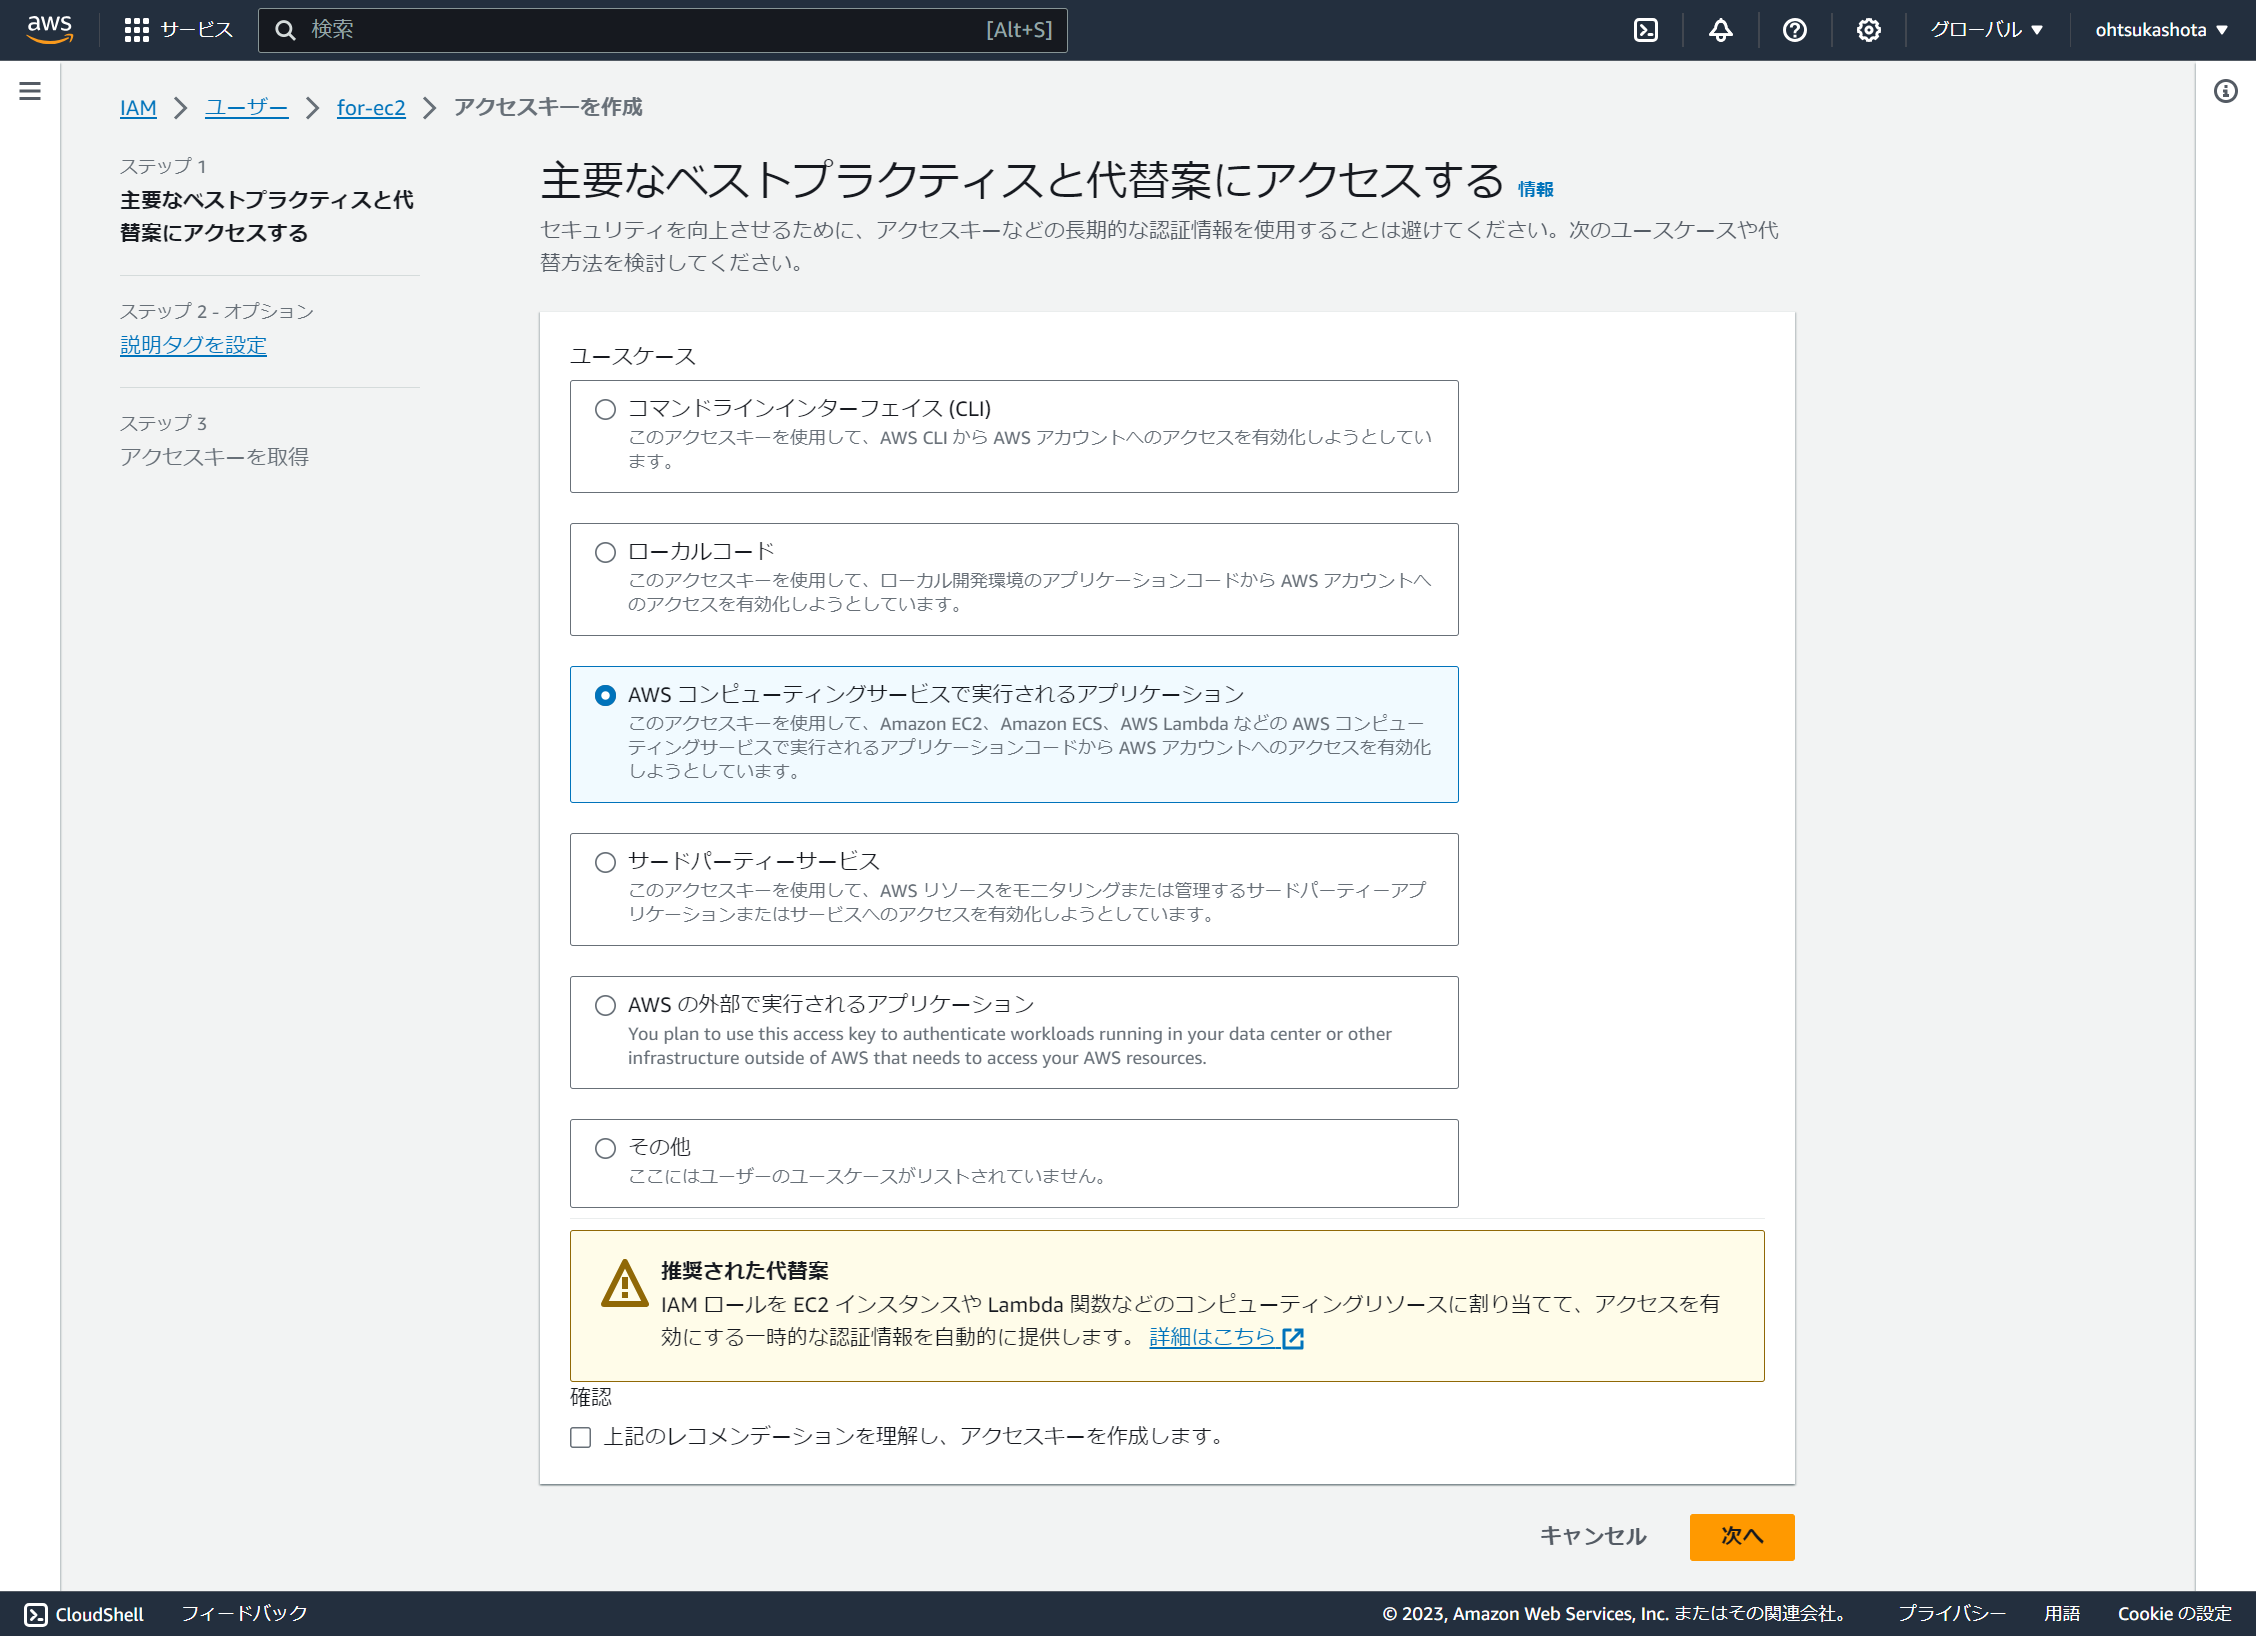Open the フィードバック menu item
This screenshot has height=1636, width=2256.
(x=244, y=1613)
